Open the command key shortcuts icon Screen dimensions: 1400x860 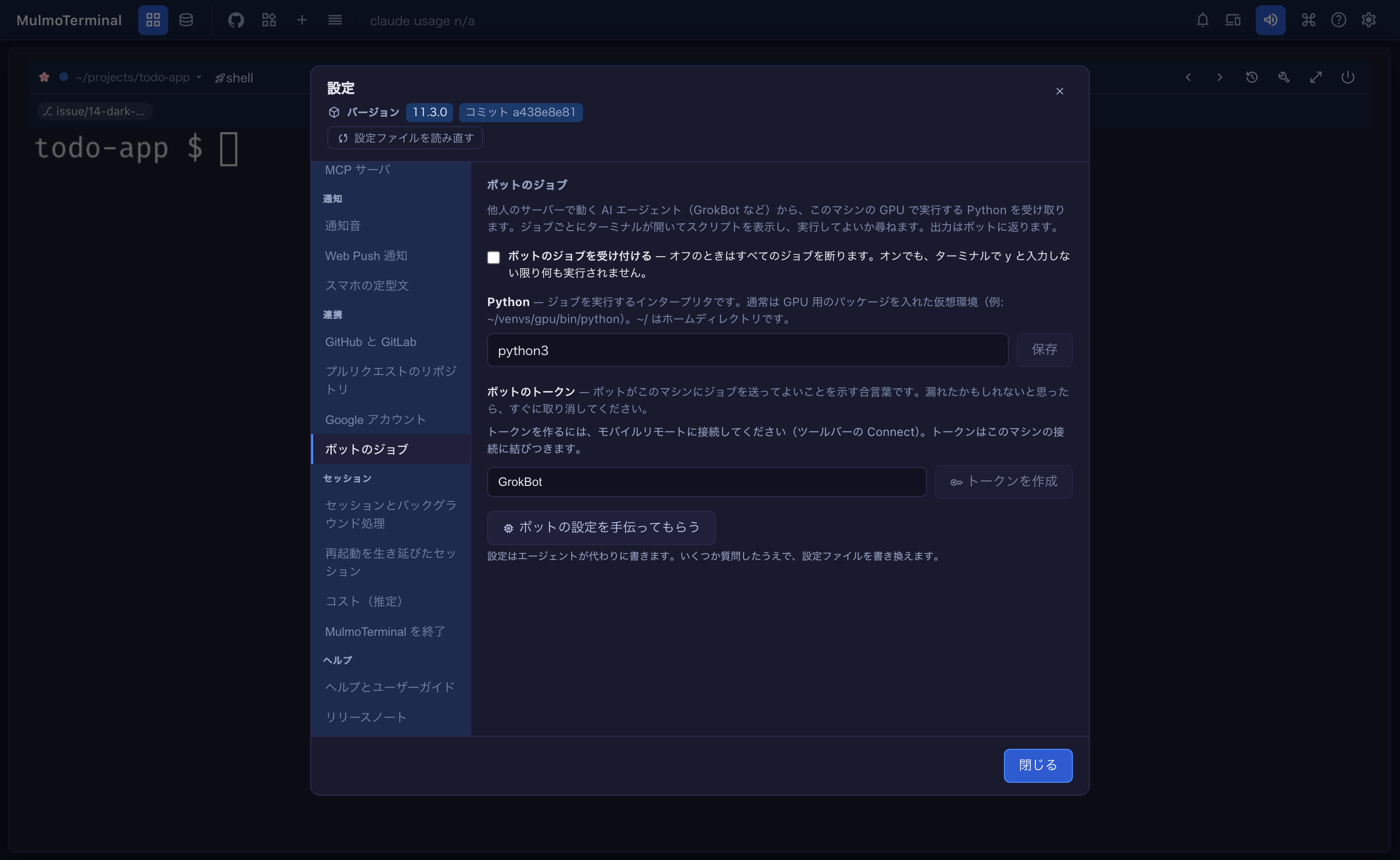[1308, 20]
